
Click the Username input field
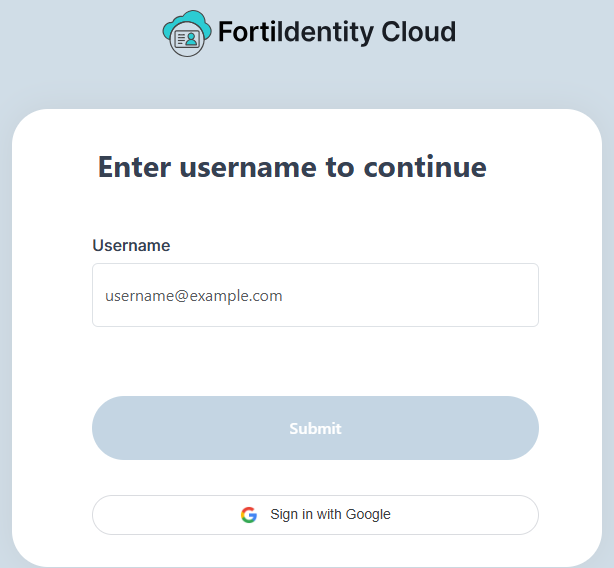[315, 295]
